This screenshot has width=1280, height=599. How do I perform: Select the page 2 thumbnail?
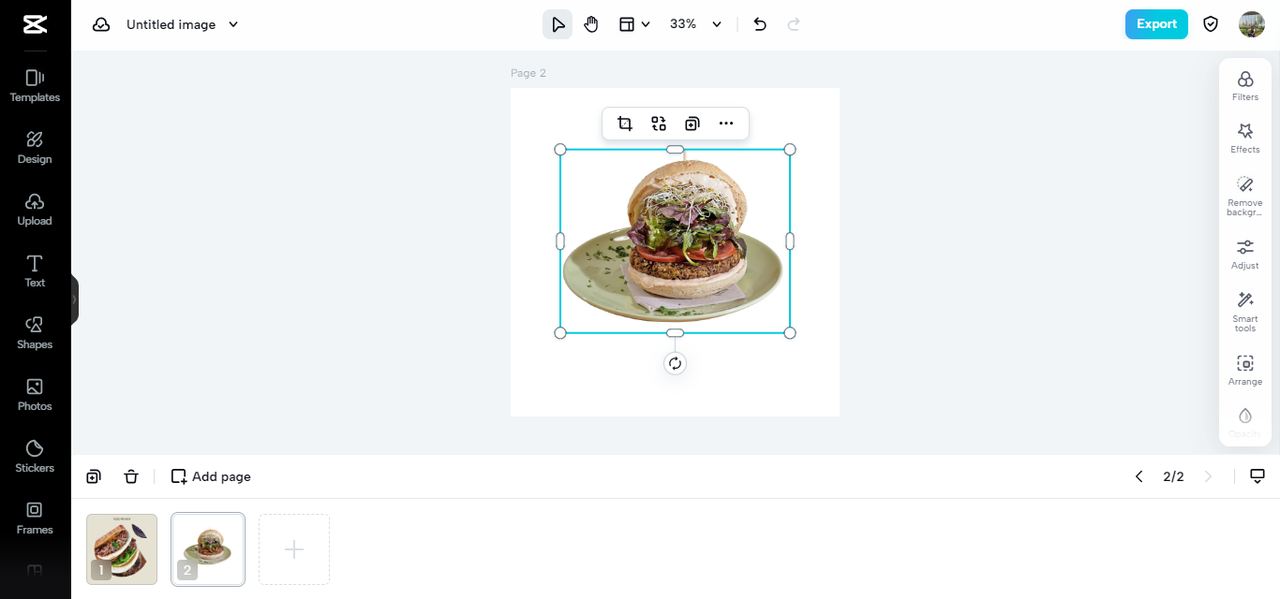(x=208, y=549)
